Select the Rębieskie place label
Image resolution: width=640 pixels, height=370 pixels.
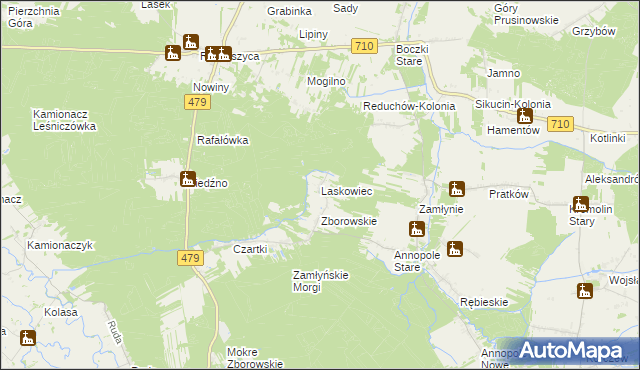[x=484, y=302]
